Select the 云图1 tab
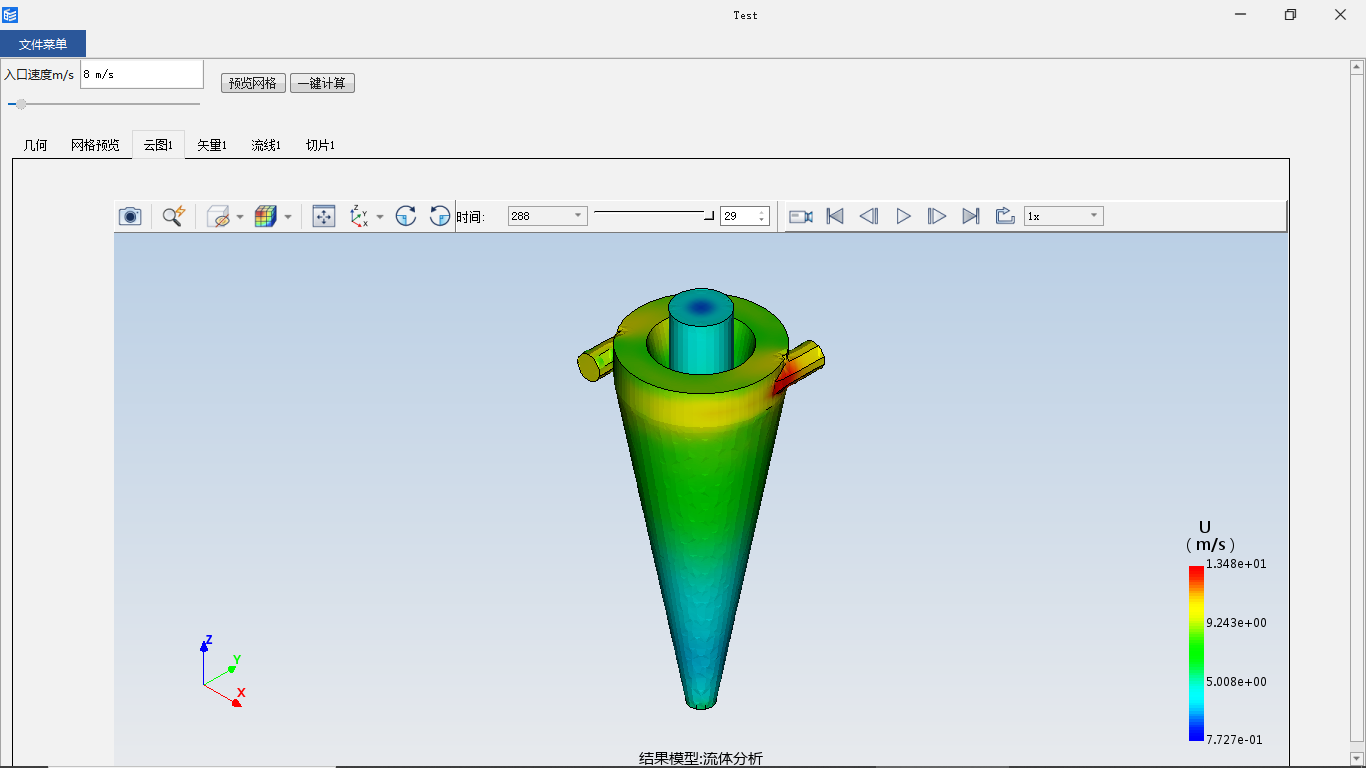The width and height of the screenshot is (1366, 768). (x=158, y=145)
